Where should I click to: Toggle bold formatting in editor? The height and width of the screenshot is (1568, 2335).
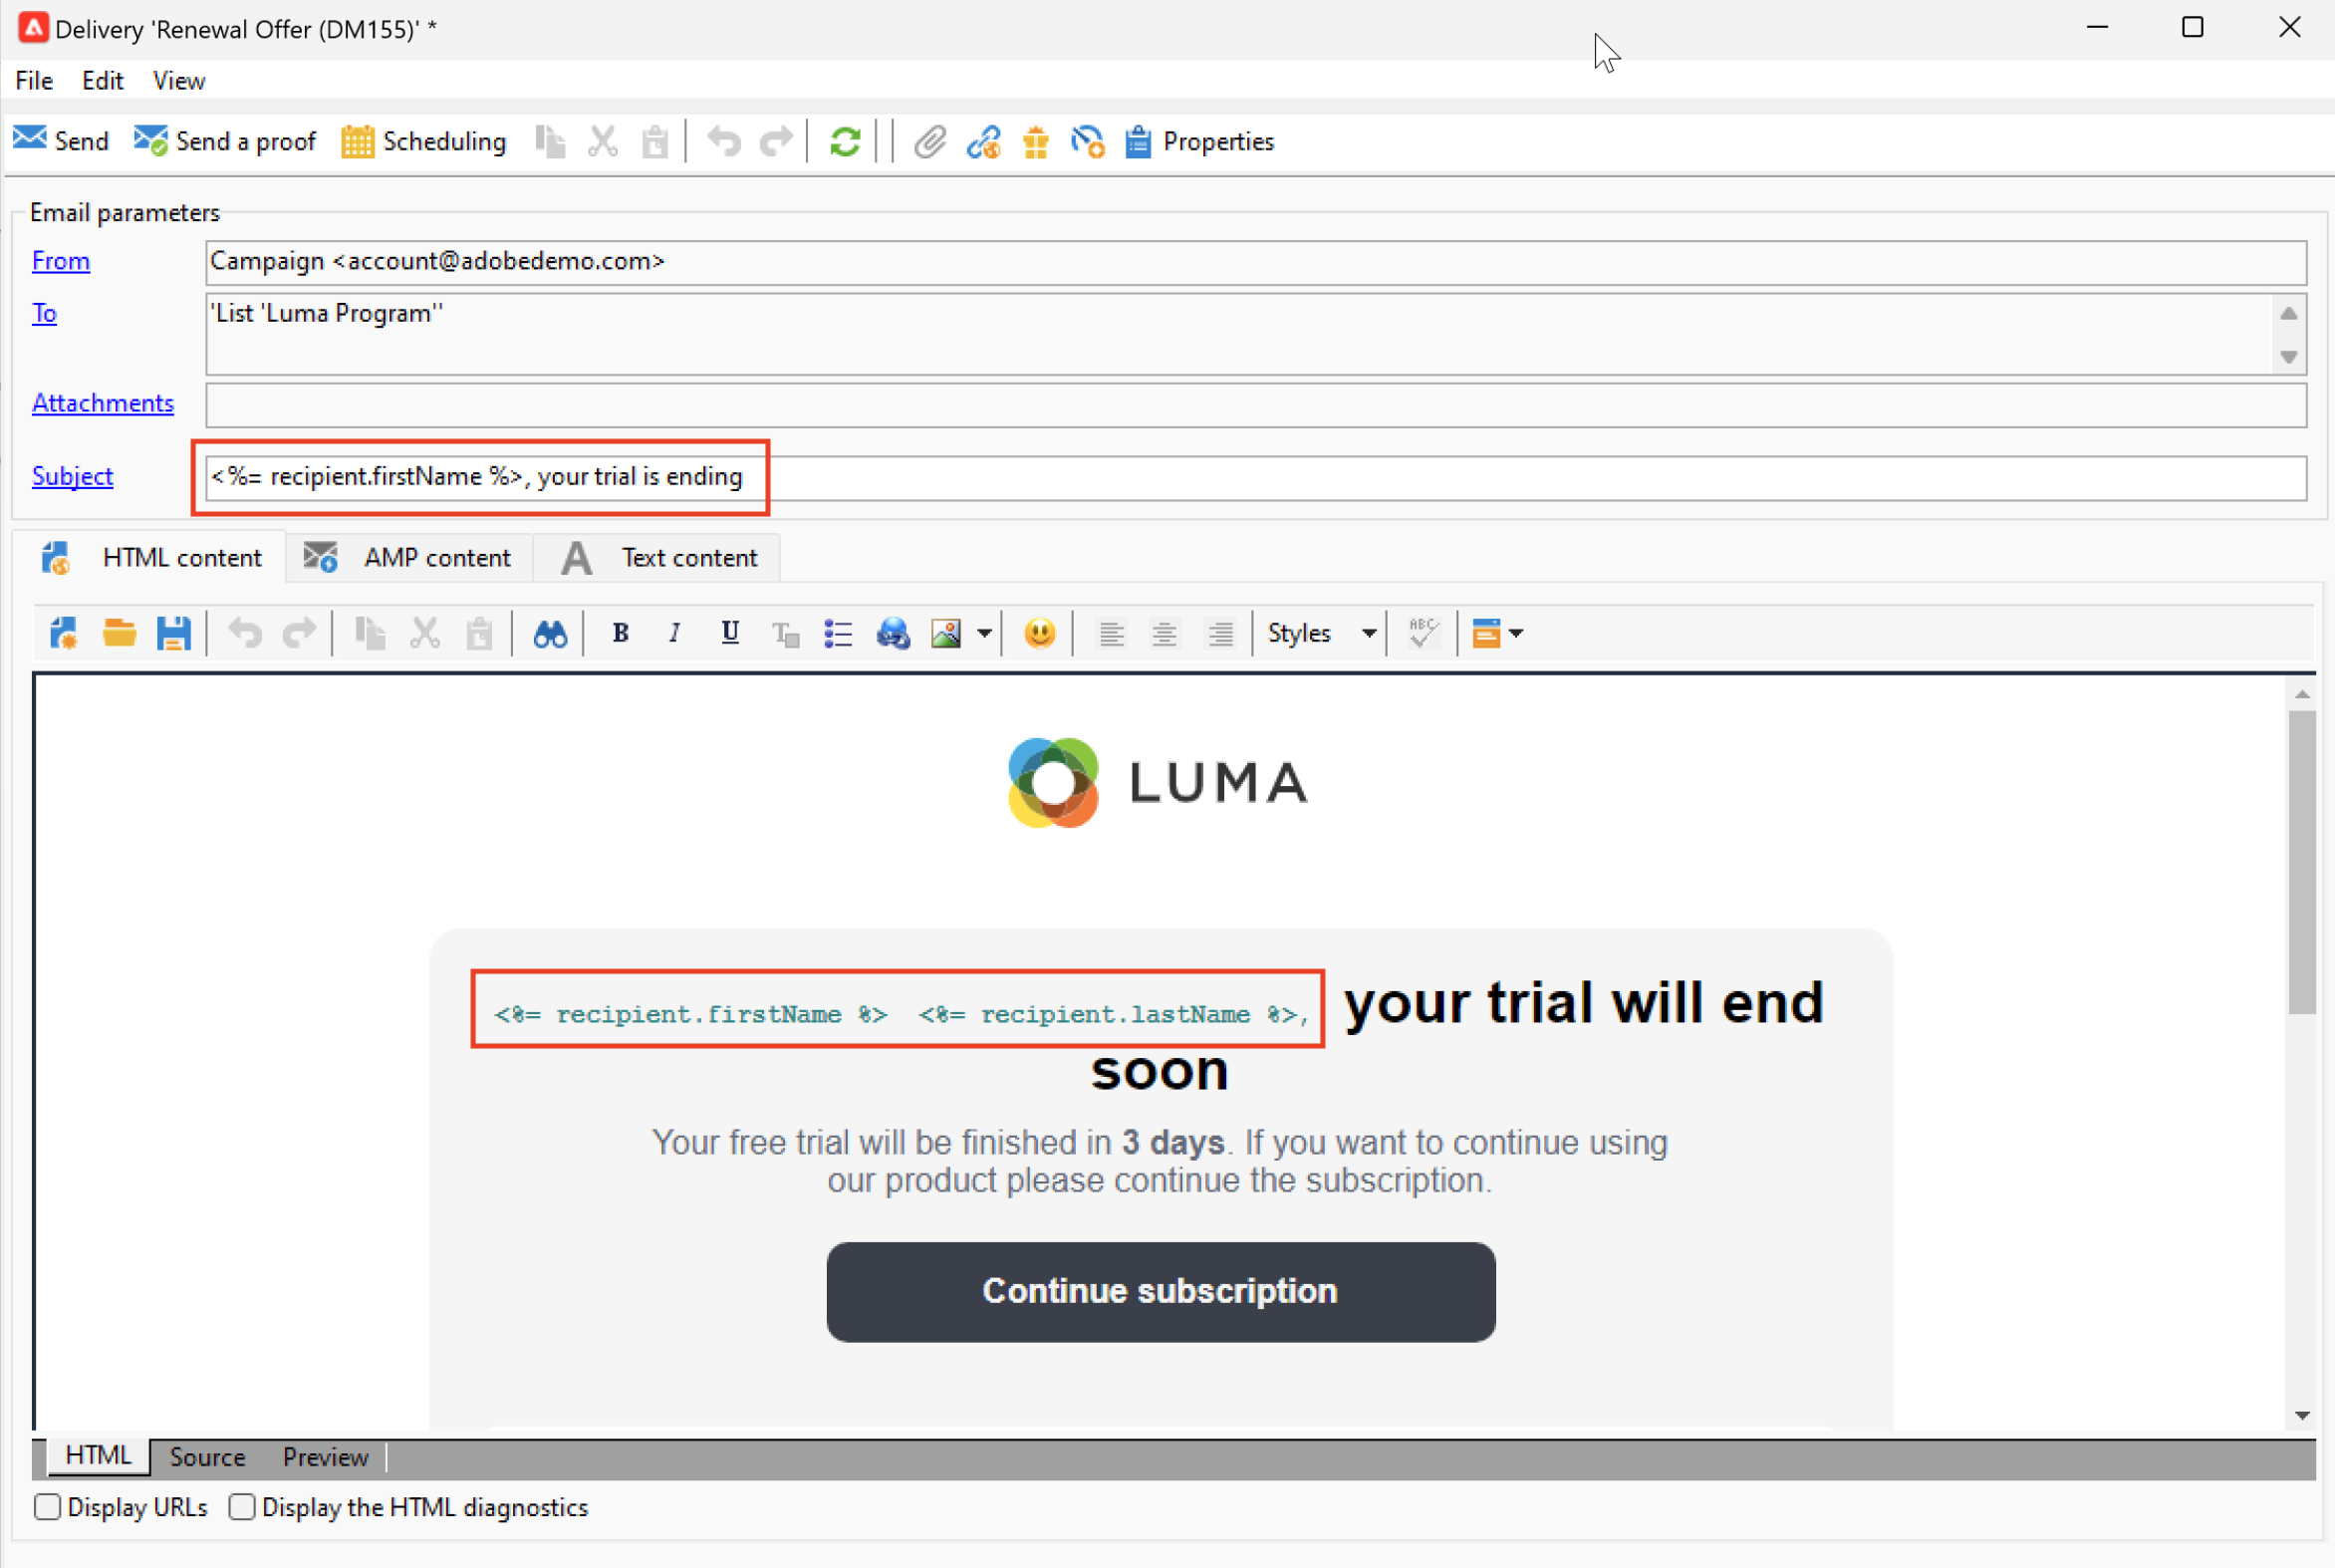click(620, 633)
